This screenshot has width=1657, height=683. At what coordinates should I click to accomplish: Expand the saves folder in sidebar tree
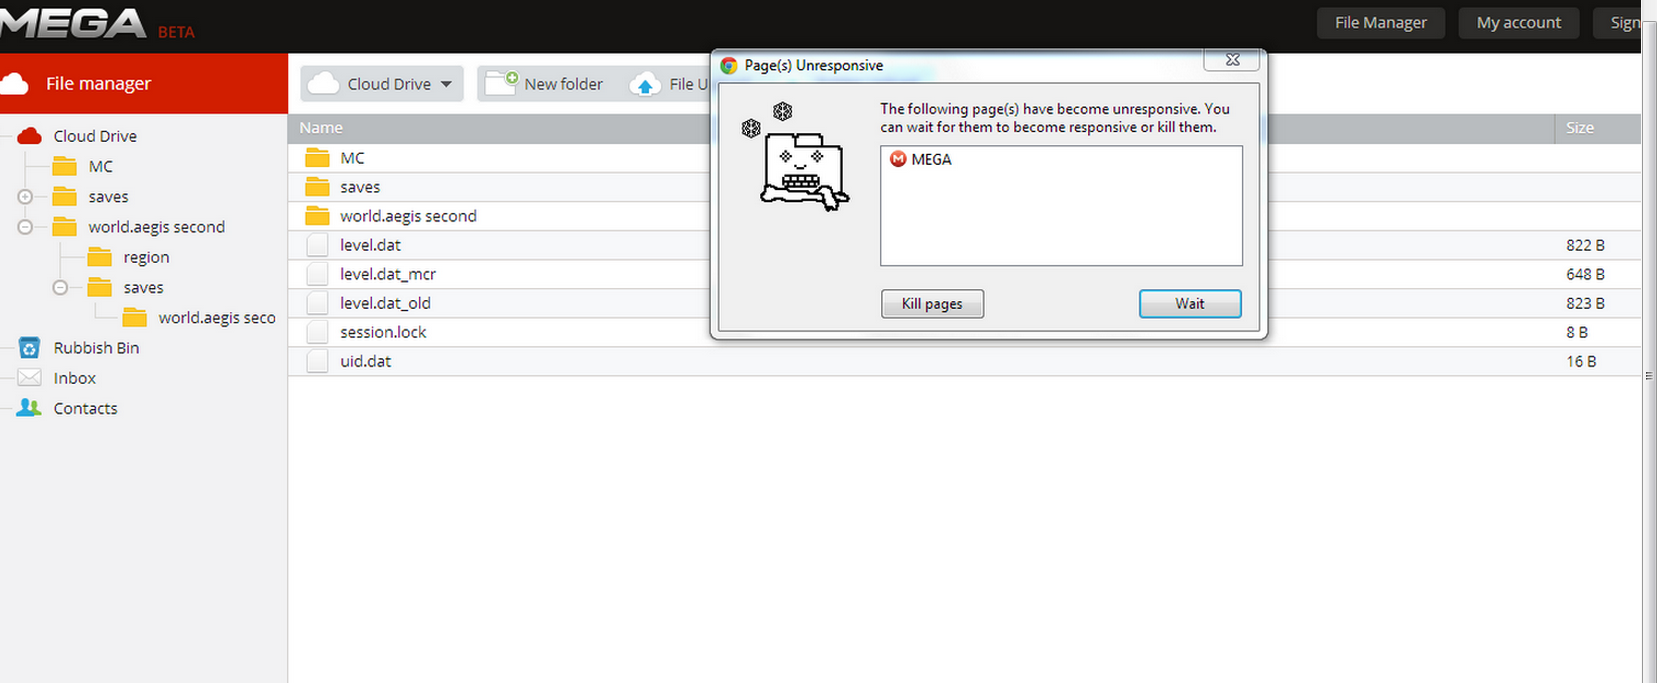25,197
